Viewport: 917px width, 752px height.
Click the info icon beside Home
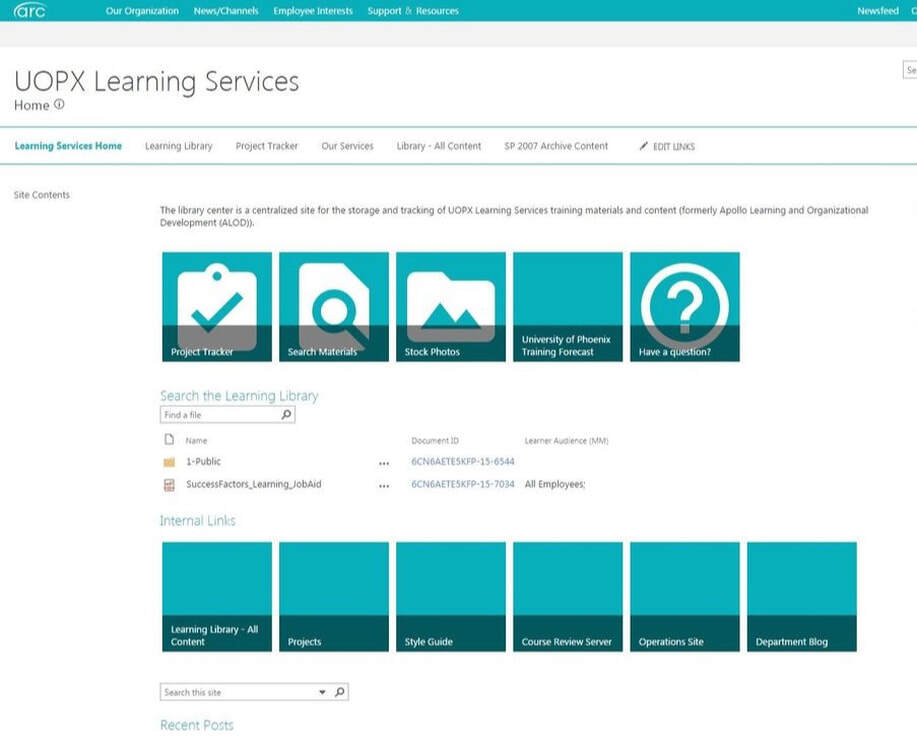[59, 105]
